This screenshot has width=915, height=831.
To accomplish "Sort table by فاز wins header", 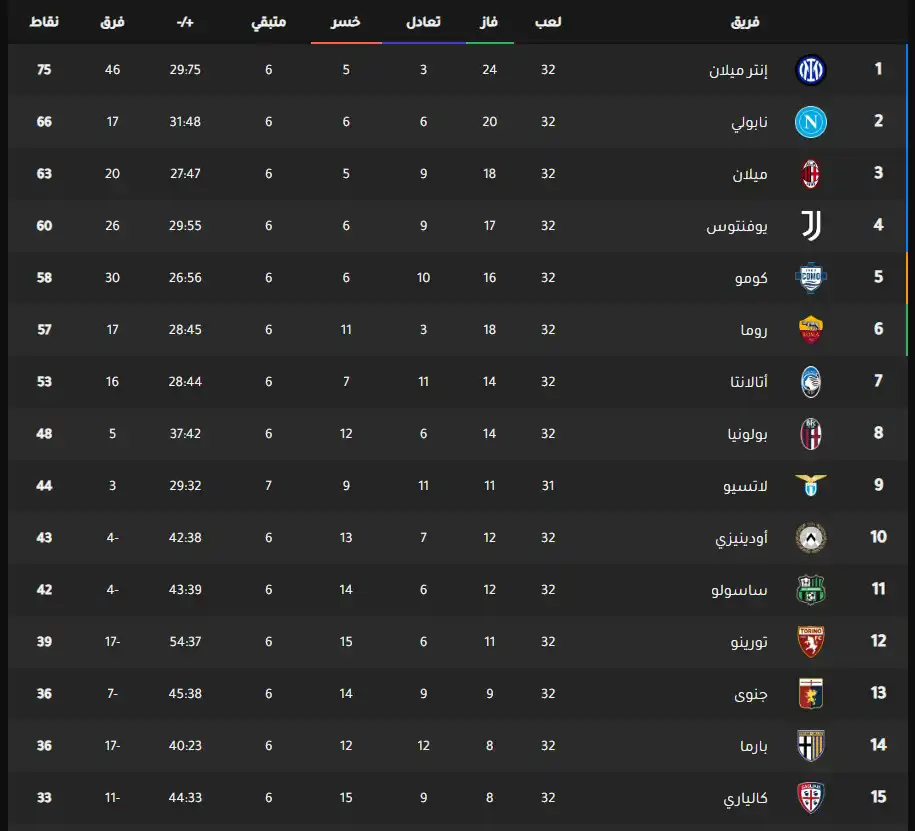I will pos(490,21).
